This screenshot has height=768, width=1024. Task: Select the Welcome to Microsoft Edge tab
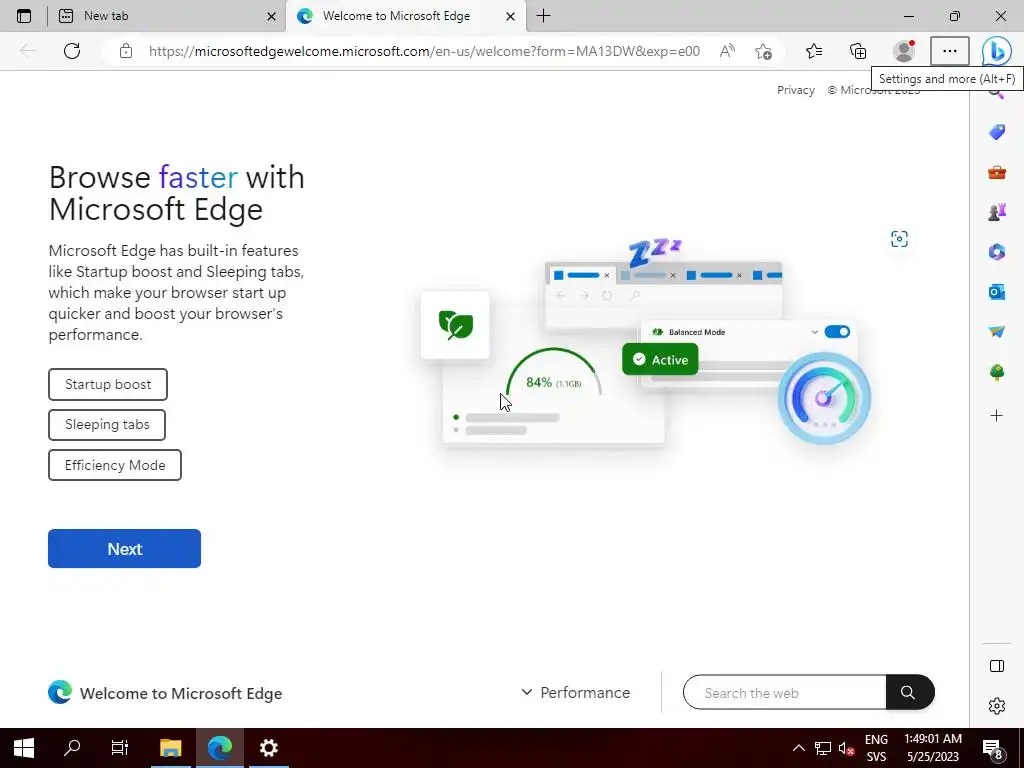click(x=406, y=16)
